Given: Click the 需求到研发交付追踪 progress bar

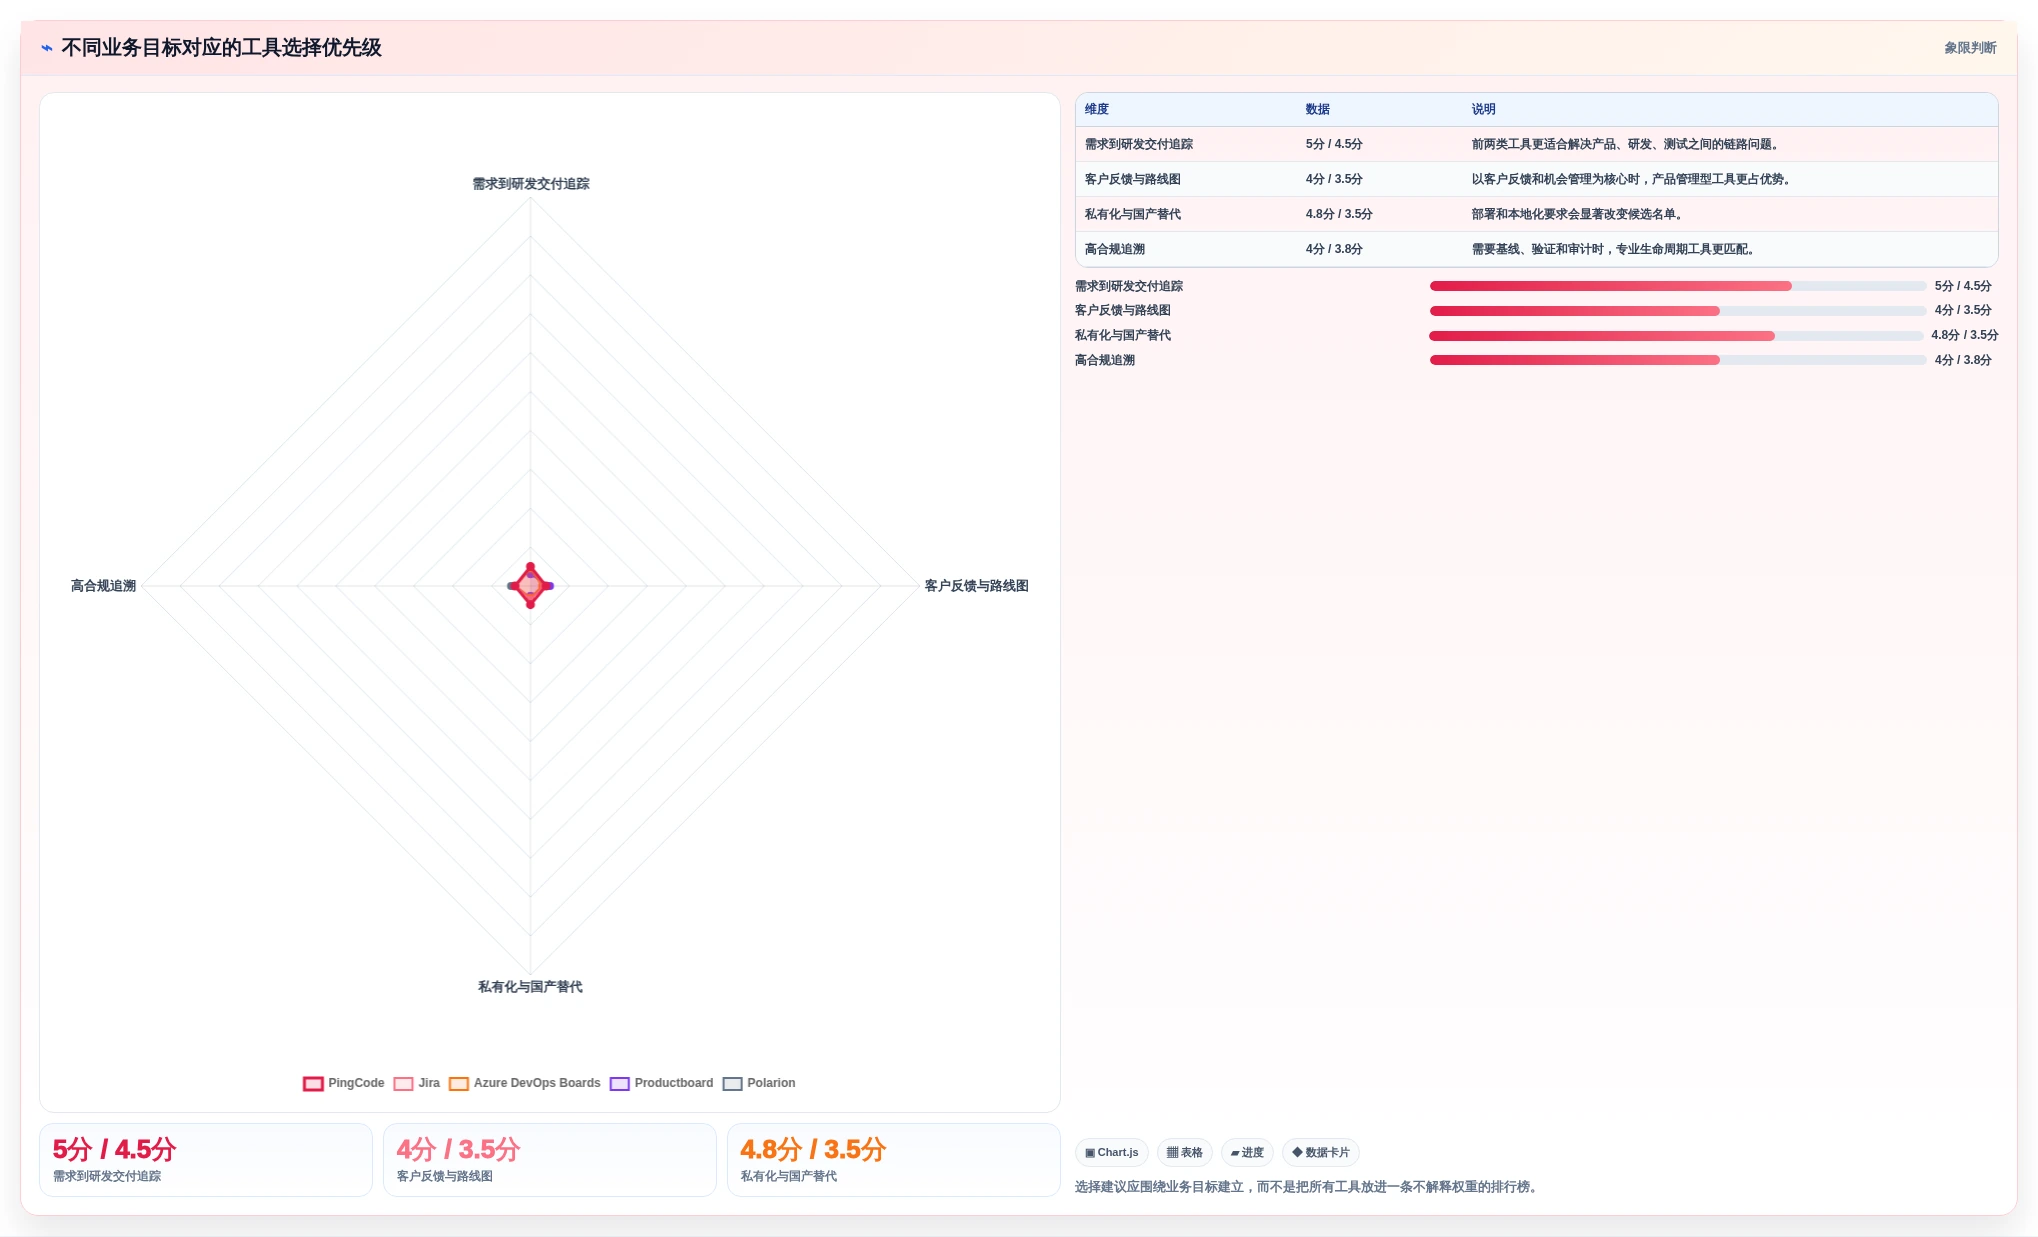Looking at the screenshot, I should point(1677,286).
